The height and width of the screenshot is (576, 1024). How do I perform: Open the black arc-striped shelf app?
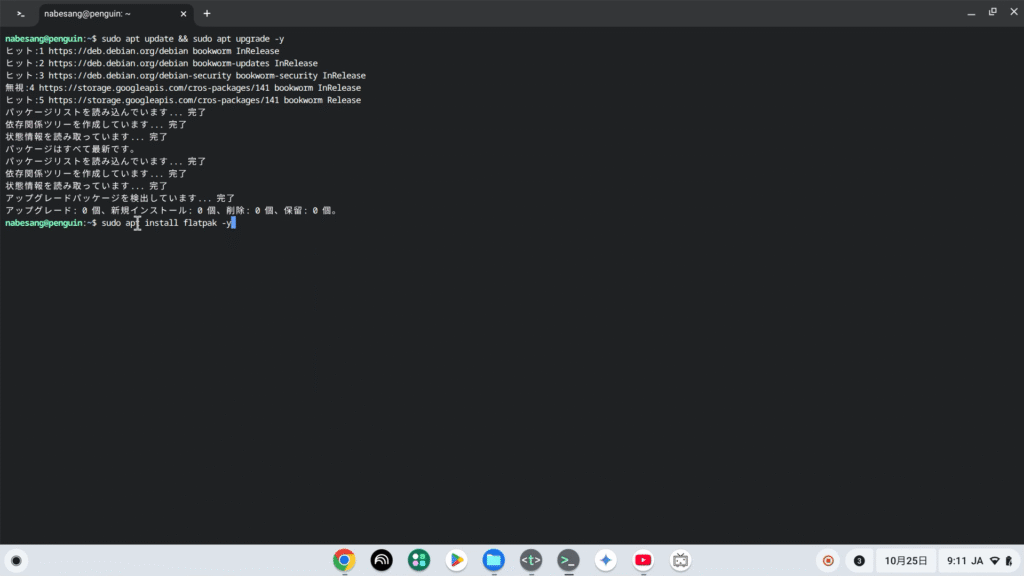pos(381,561)
